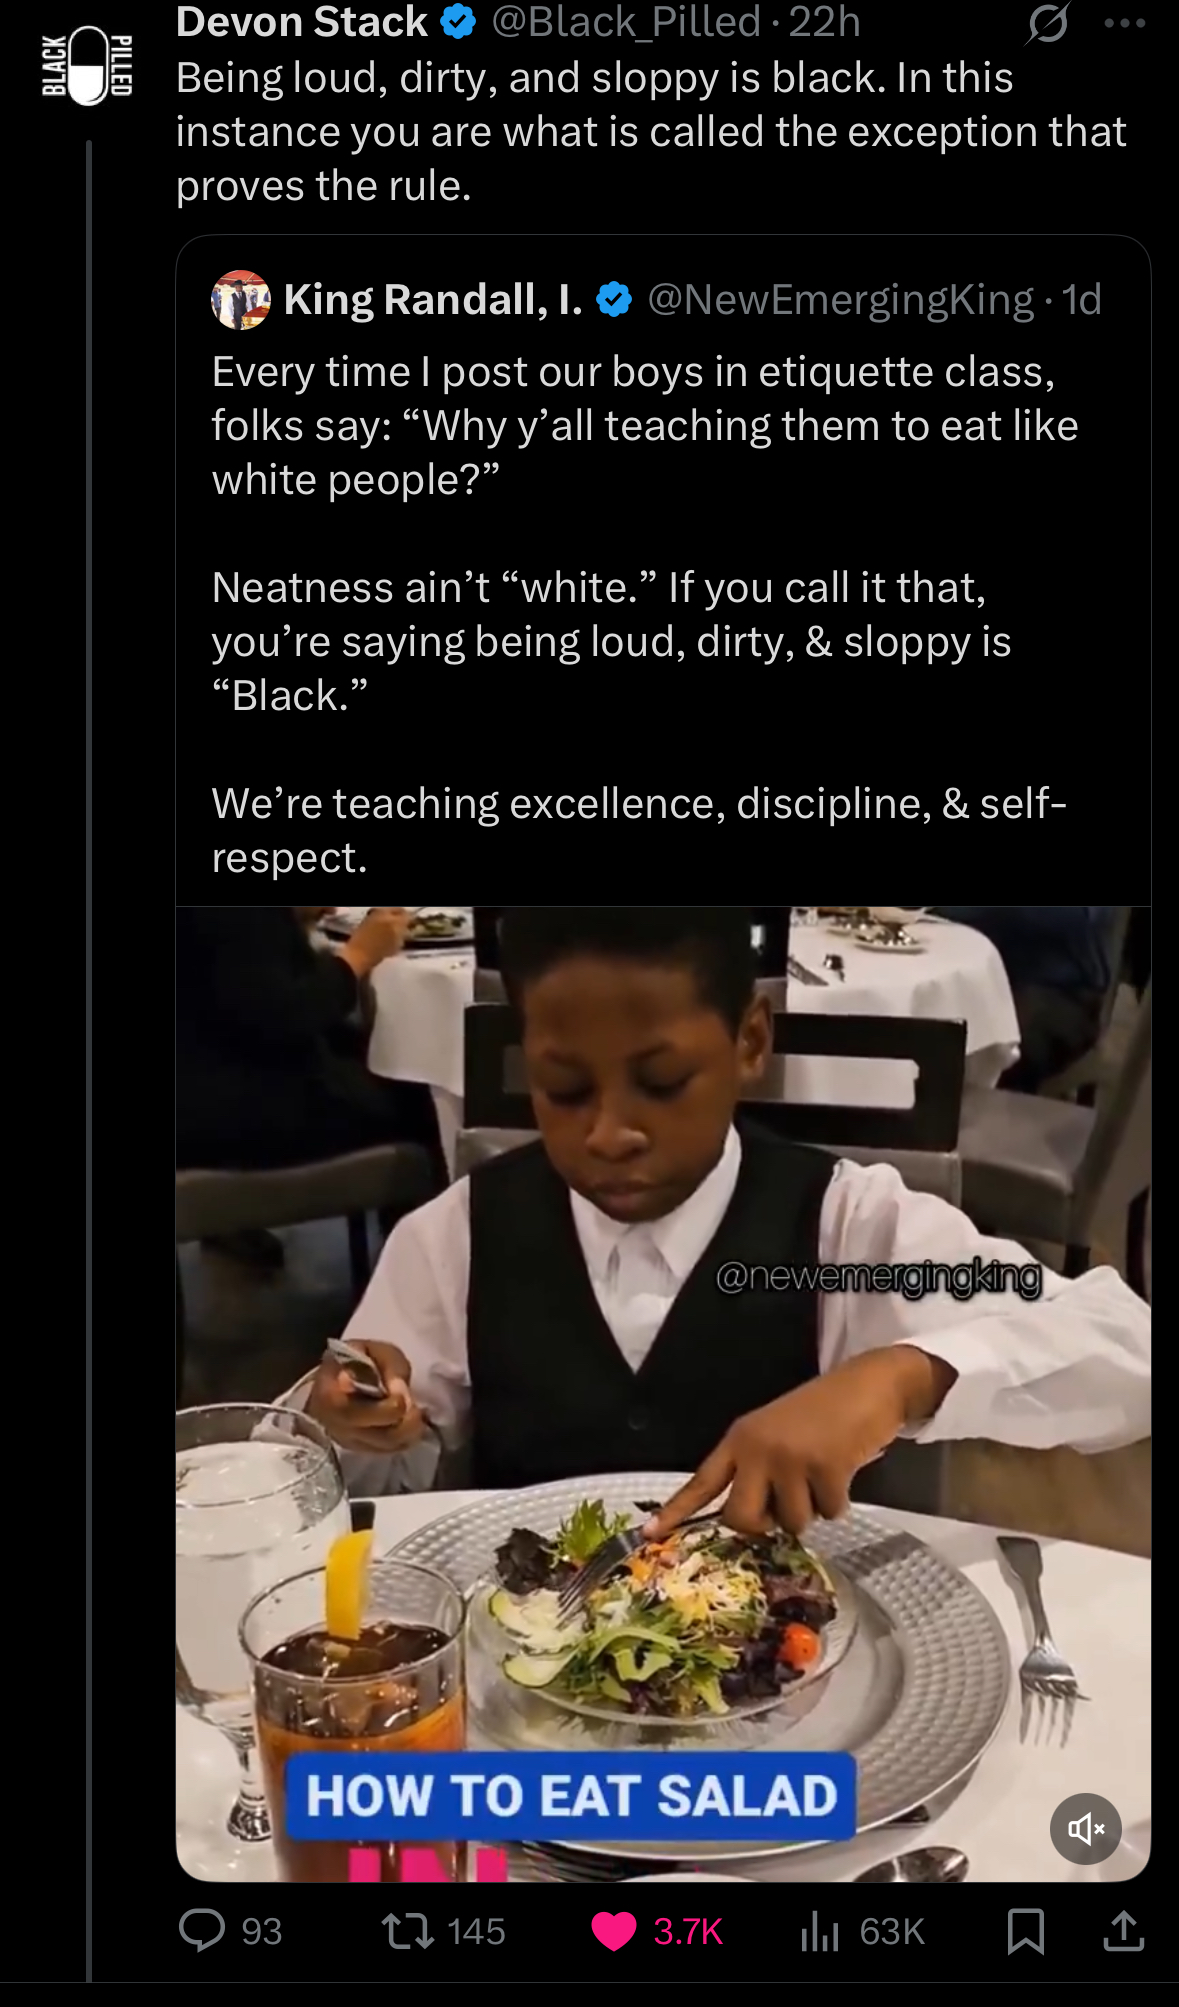
Task: Tap the Grok slashed-circle icon
Action: 1047,23
